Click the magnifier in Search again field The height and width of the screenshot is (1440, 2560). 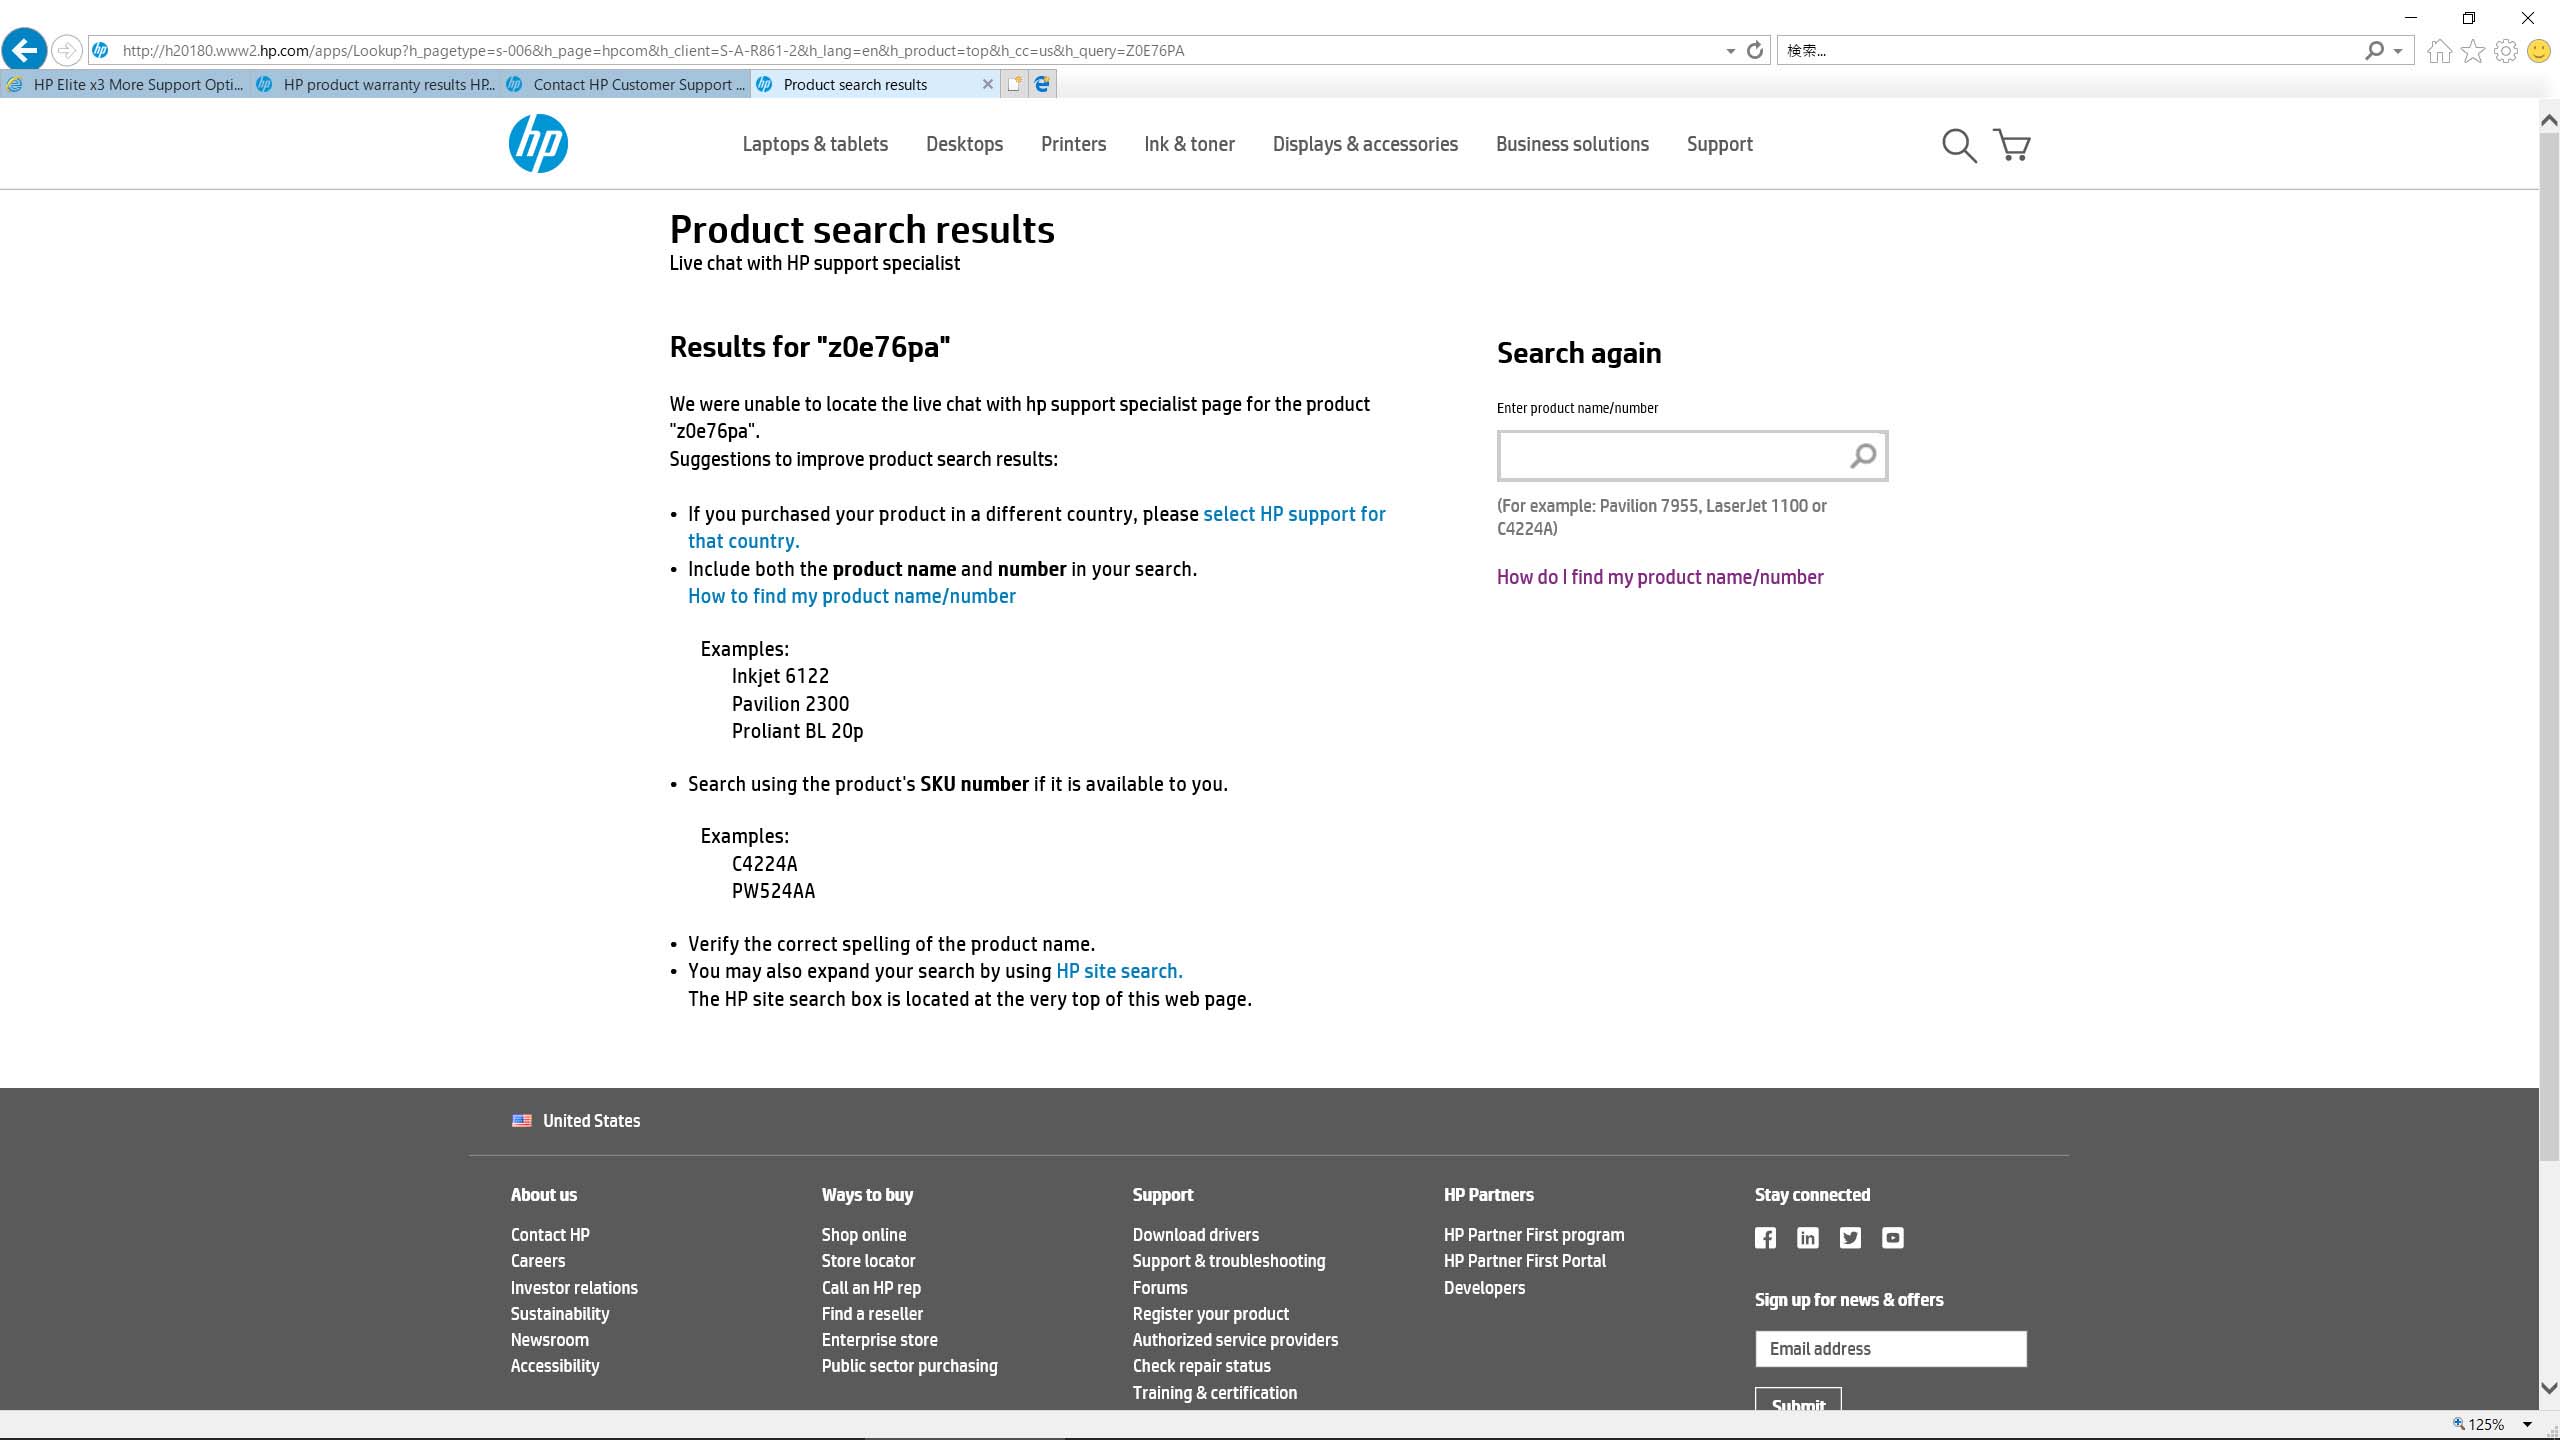(x=1863, y=456)
